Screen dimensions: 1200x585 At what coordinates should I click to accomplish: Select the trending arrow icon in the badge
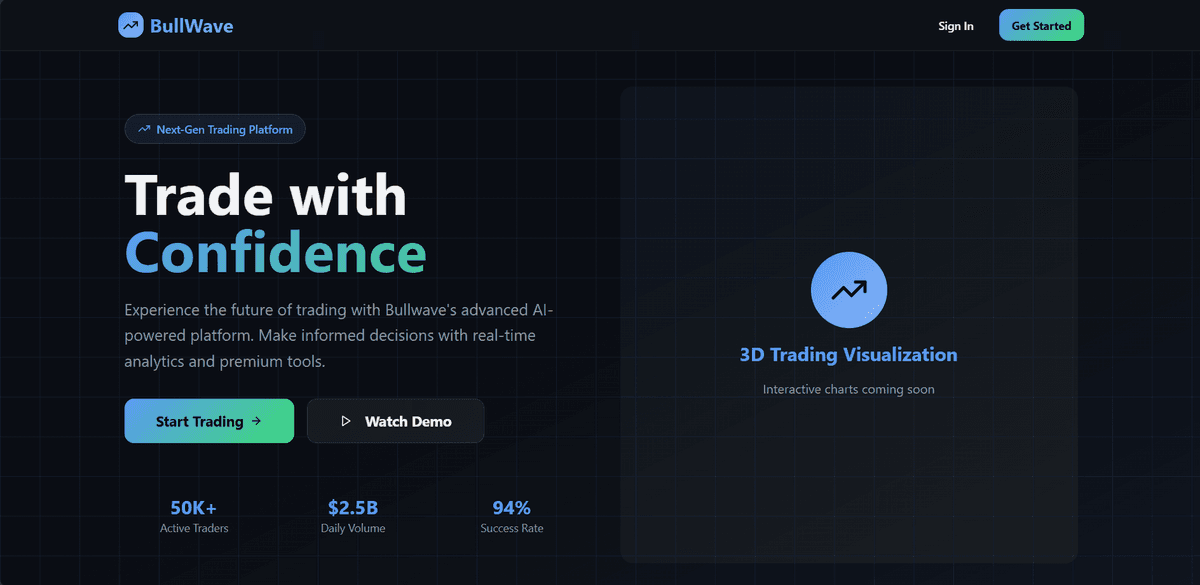[143, 128]
